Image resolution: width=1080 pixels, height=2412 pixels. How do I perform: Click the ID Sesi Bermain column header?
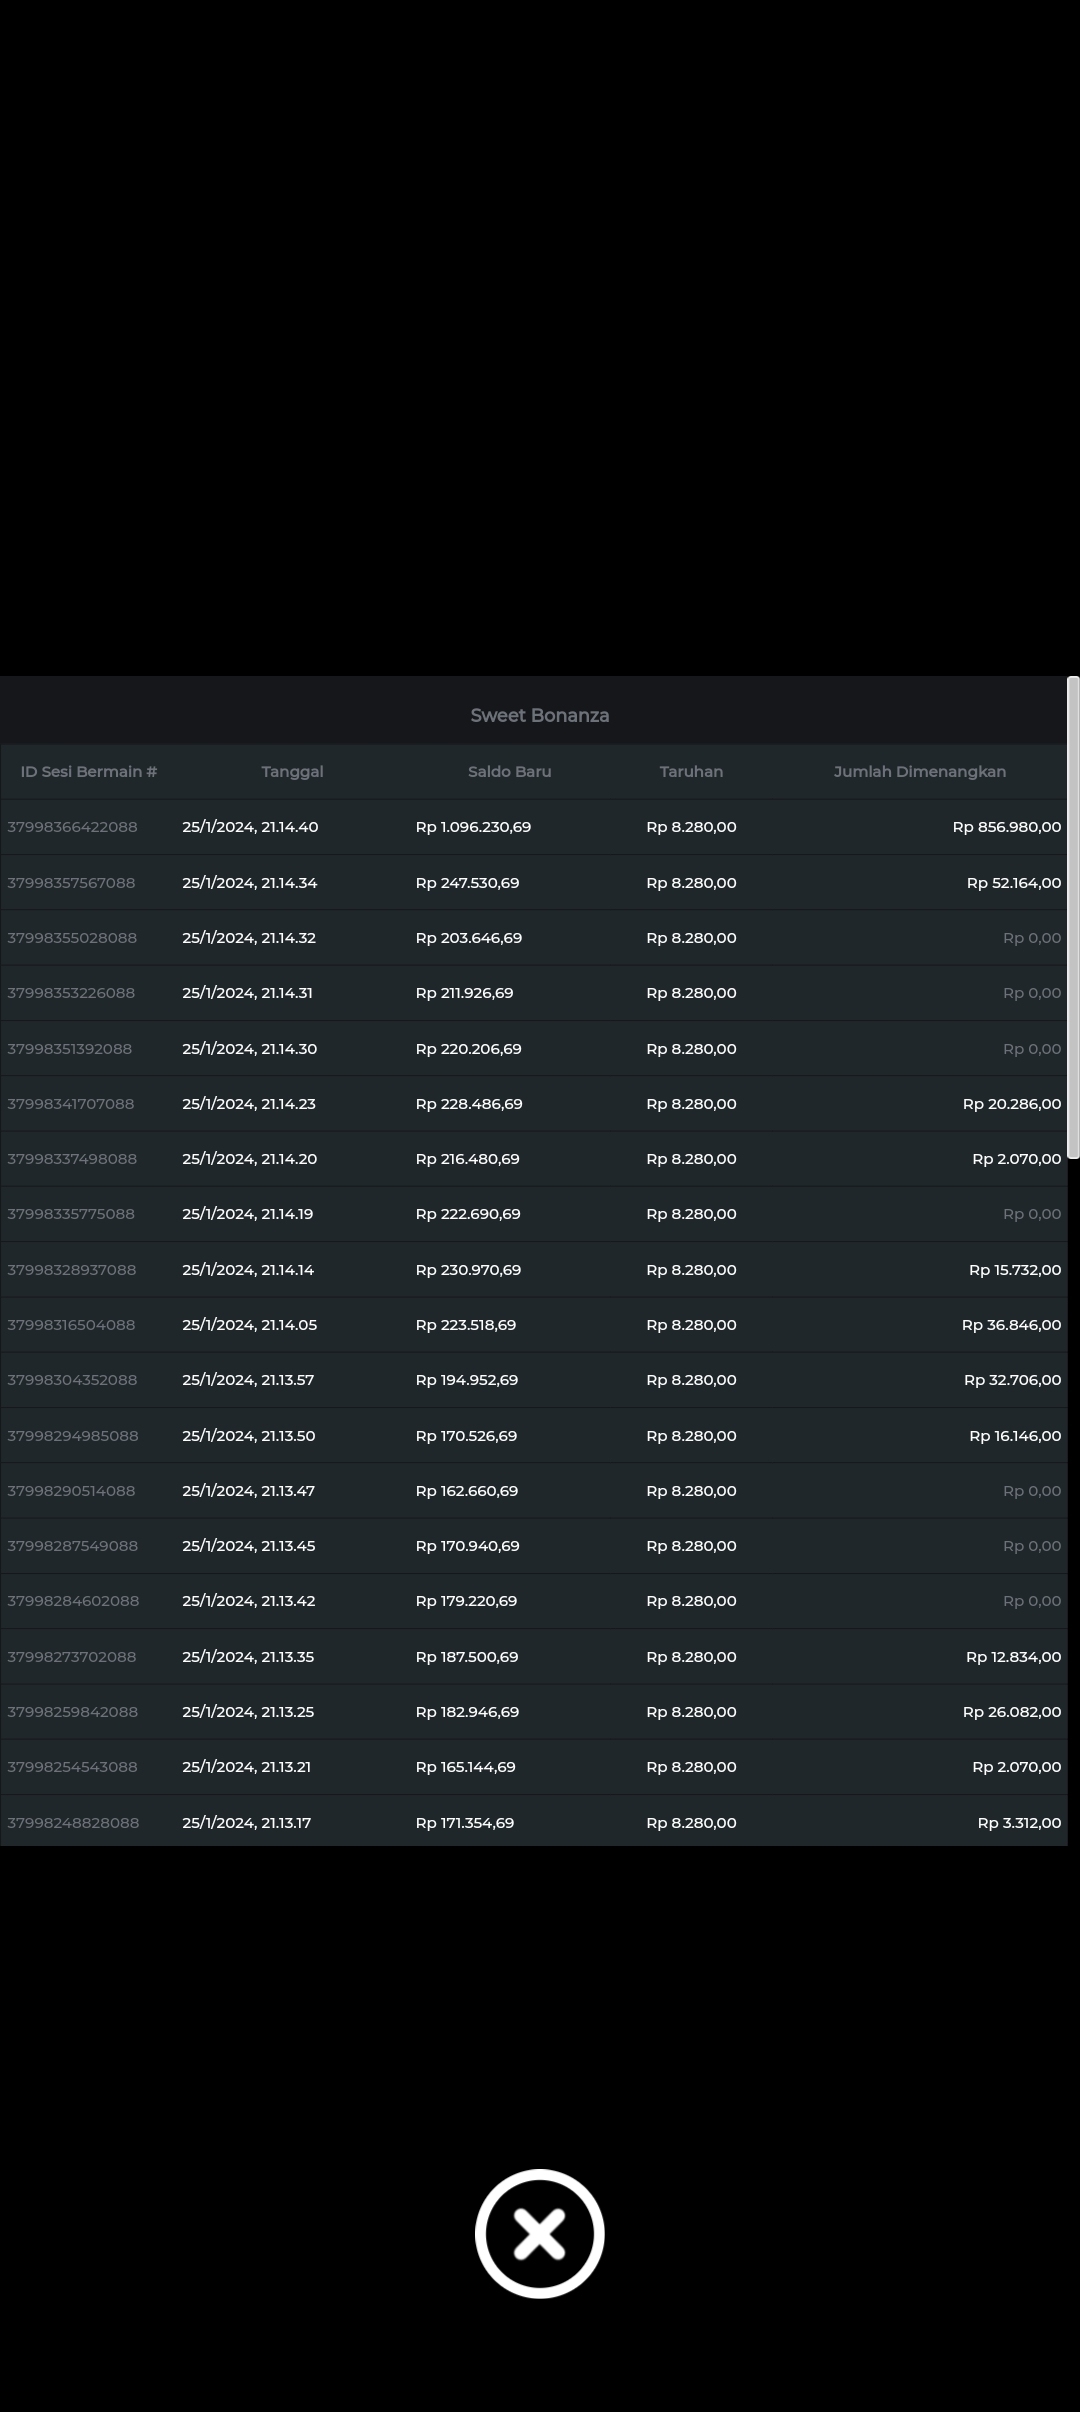(x=89, y=771)
